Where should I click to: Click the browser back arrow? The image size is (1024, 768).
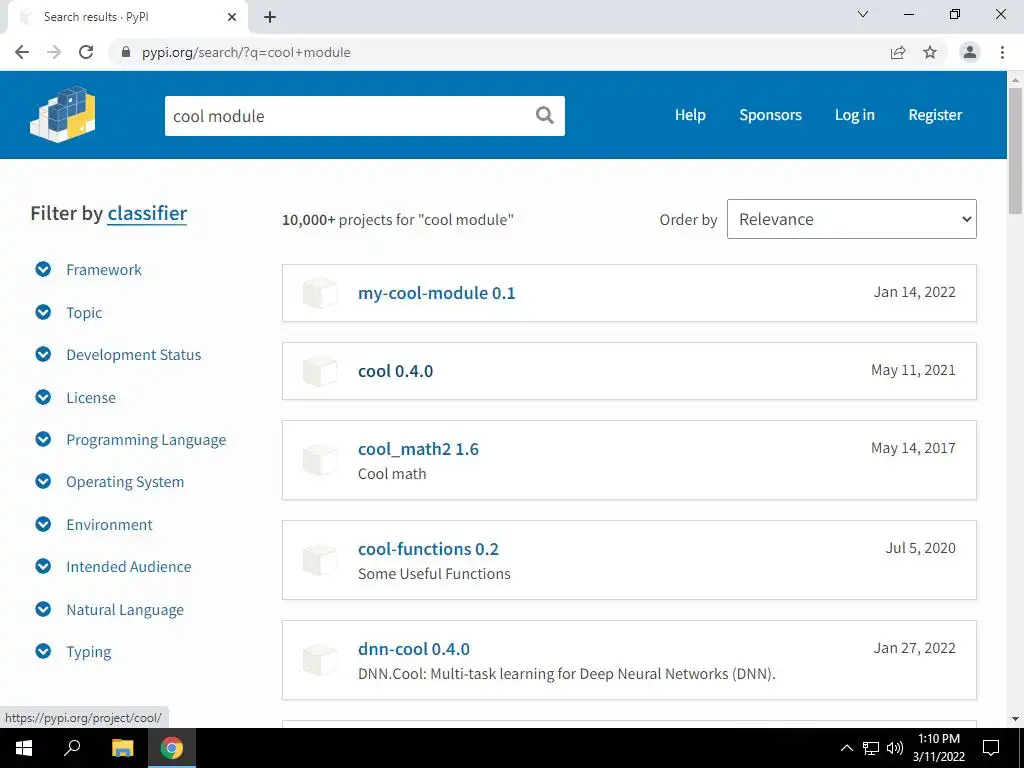tap(22, 52)
